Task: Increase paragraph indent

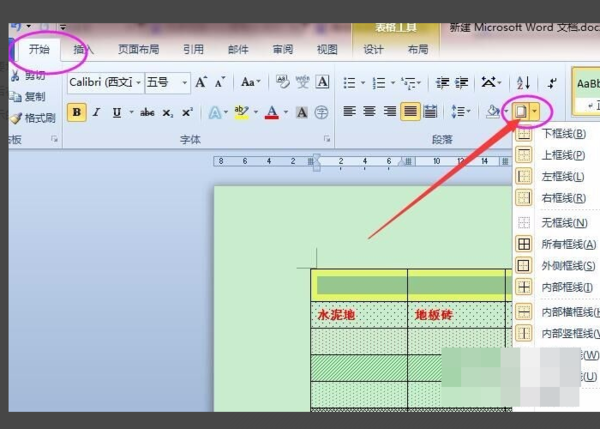Action: point(461,83)
